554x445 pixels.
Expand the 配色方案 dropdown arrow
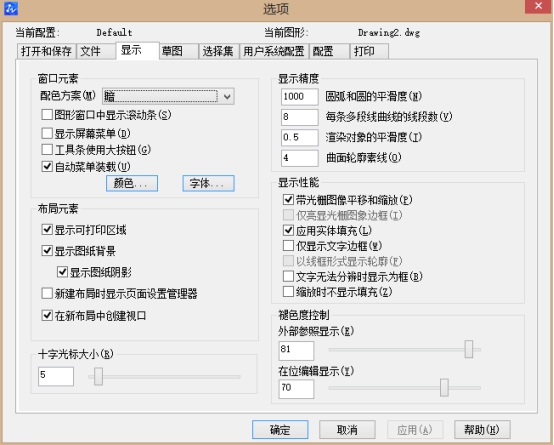227,96
